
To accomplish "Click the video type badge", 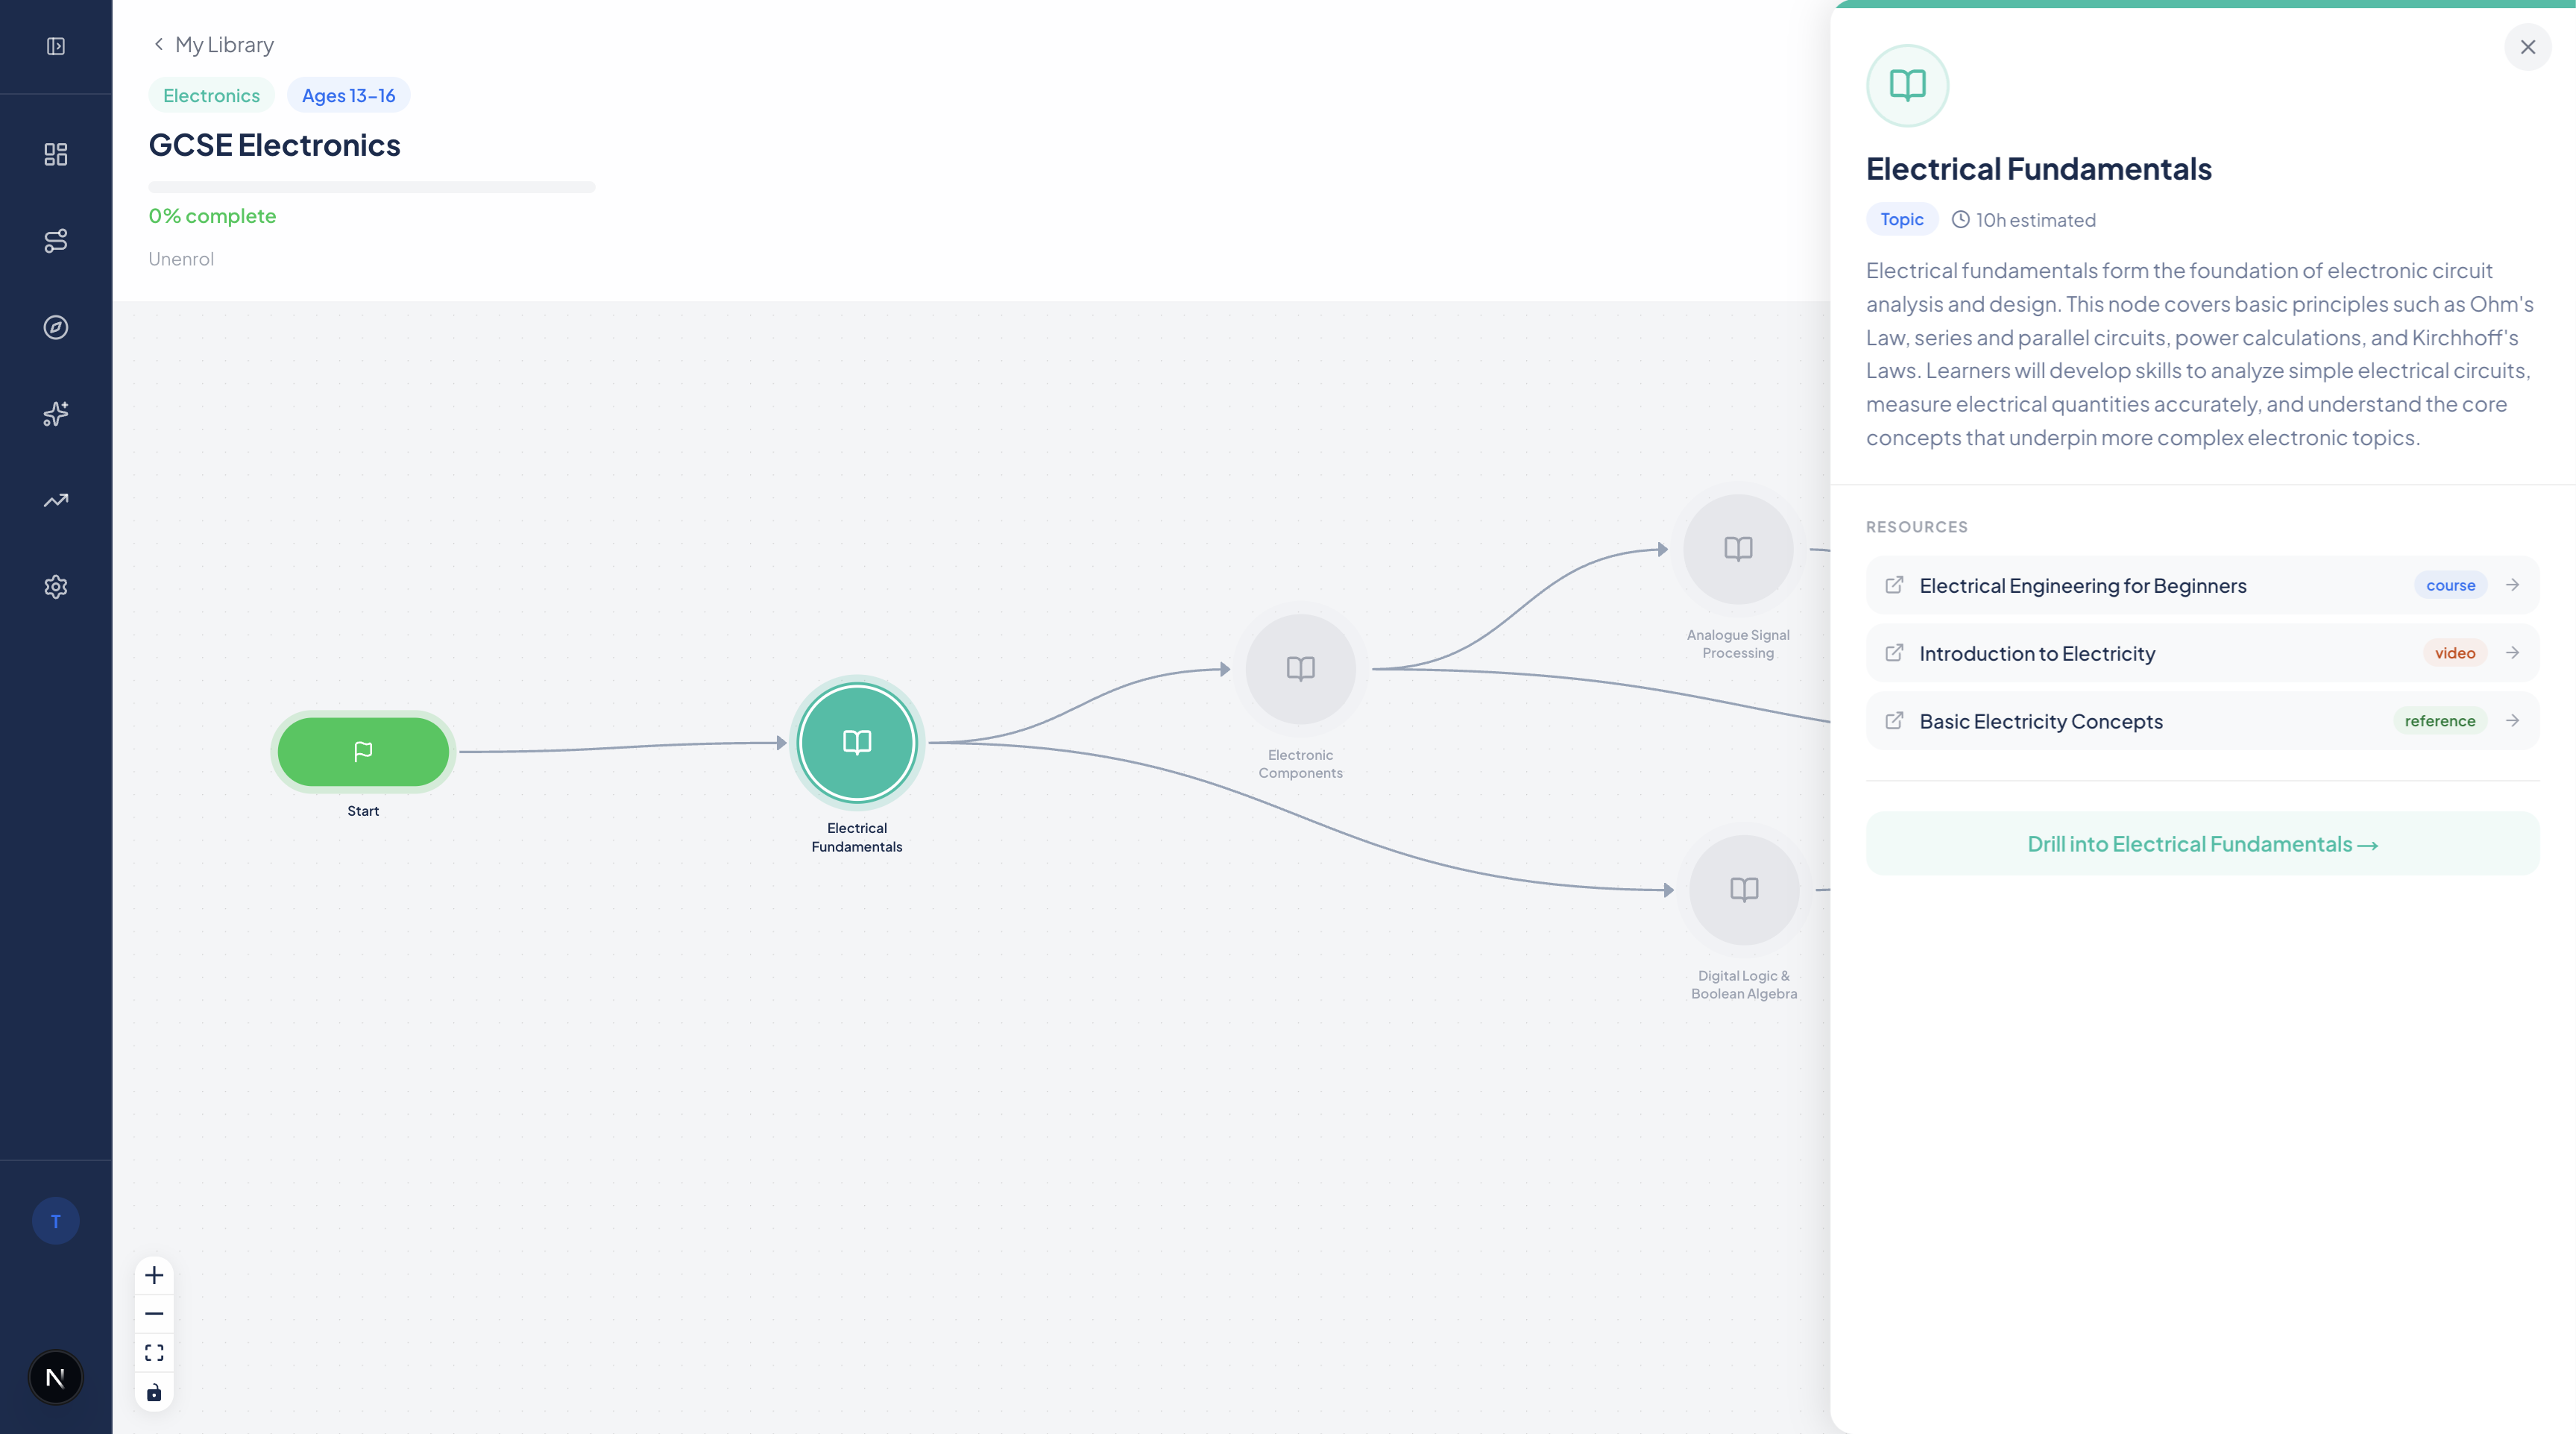I will (x=2454, y=653).
